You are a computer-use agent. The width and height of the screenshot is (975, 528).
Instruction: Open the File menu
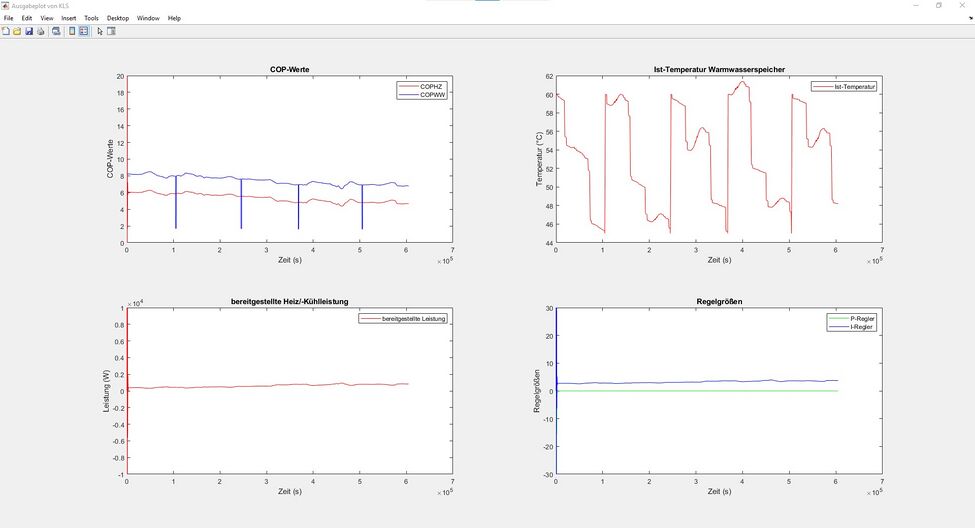[x=9, y=18]
